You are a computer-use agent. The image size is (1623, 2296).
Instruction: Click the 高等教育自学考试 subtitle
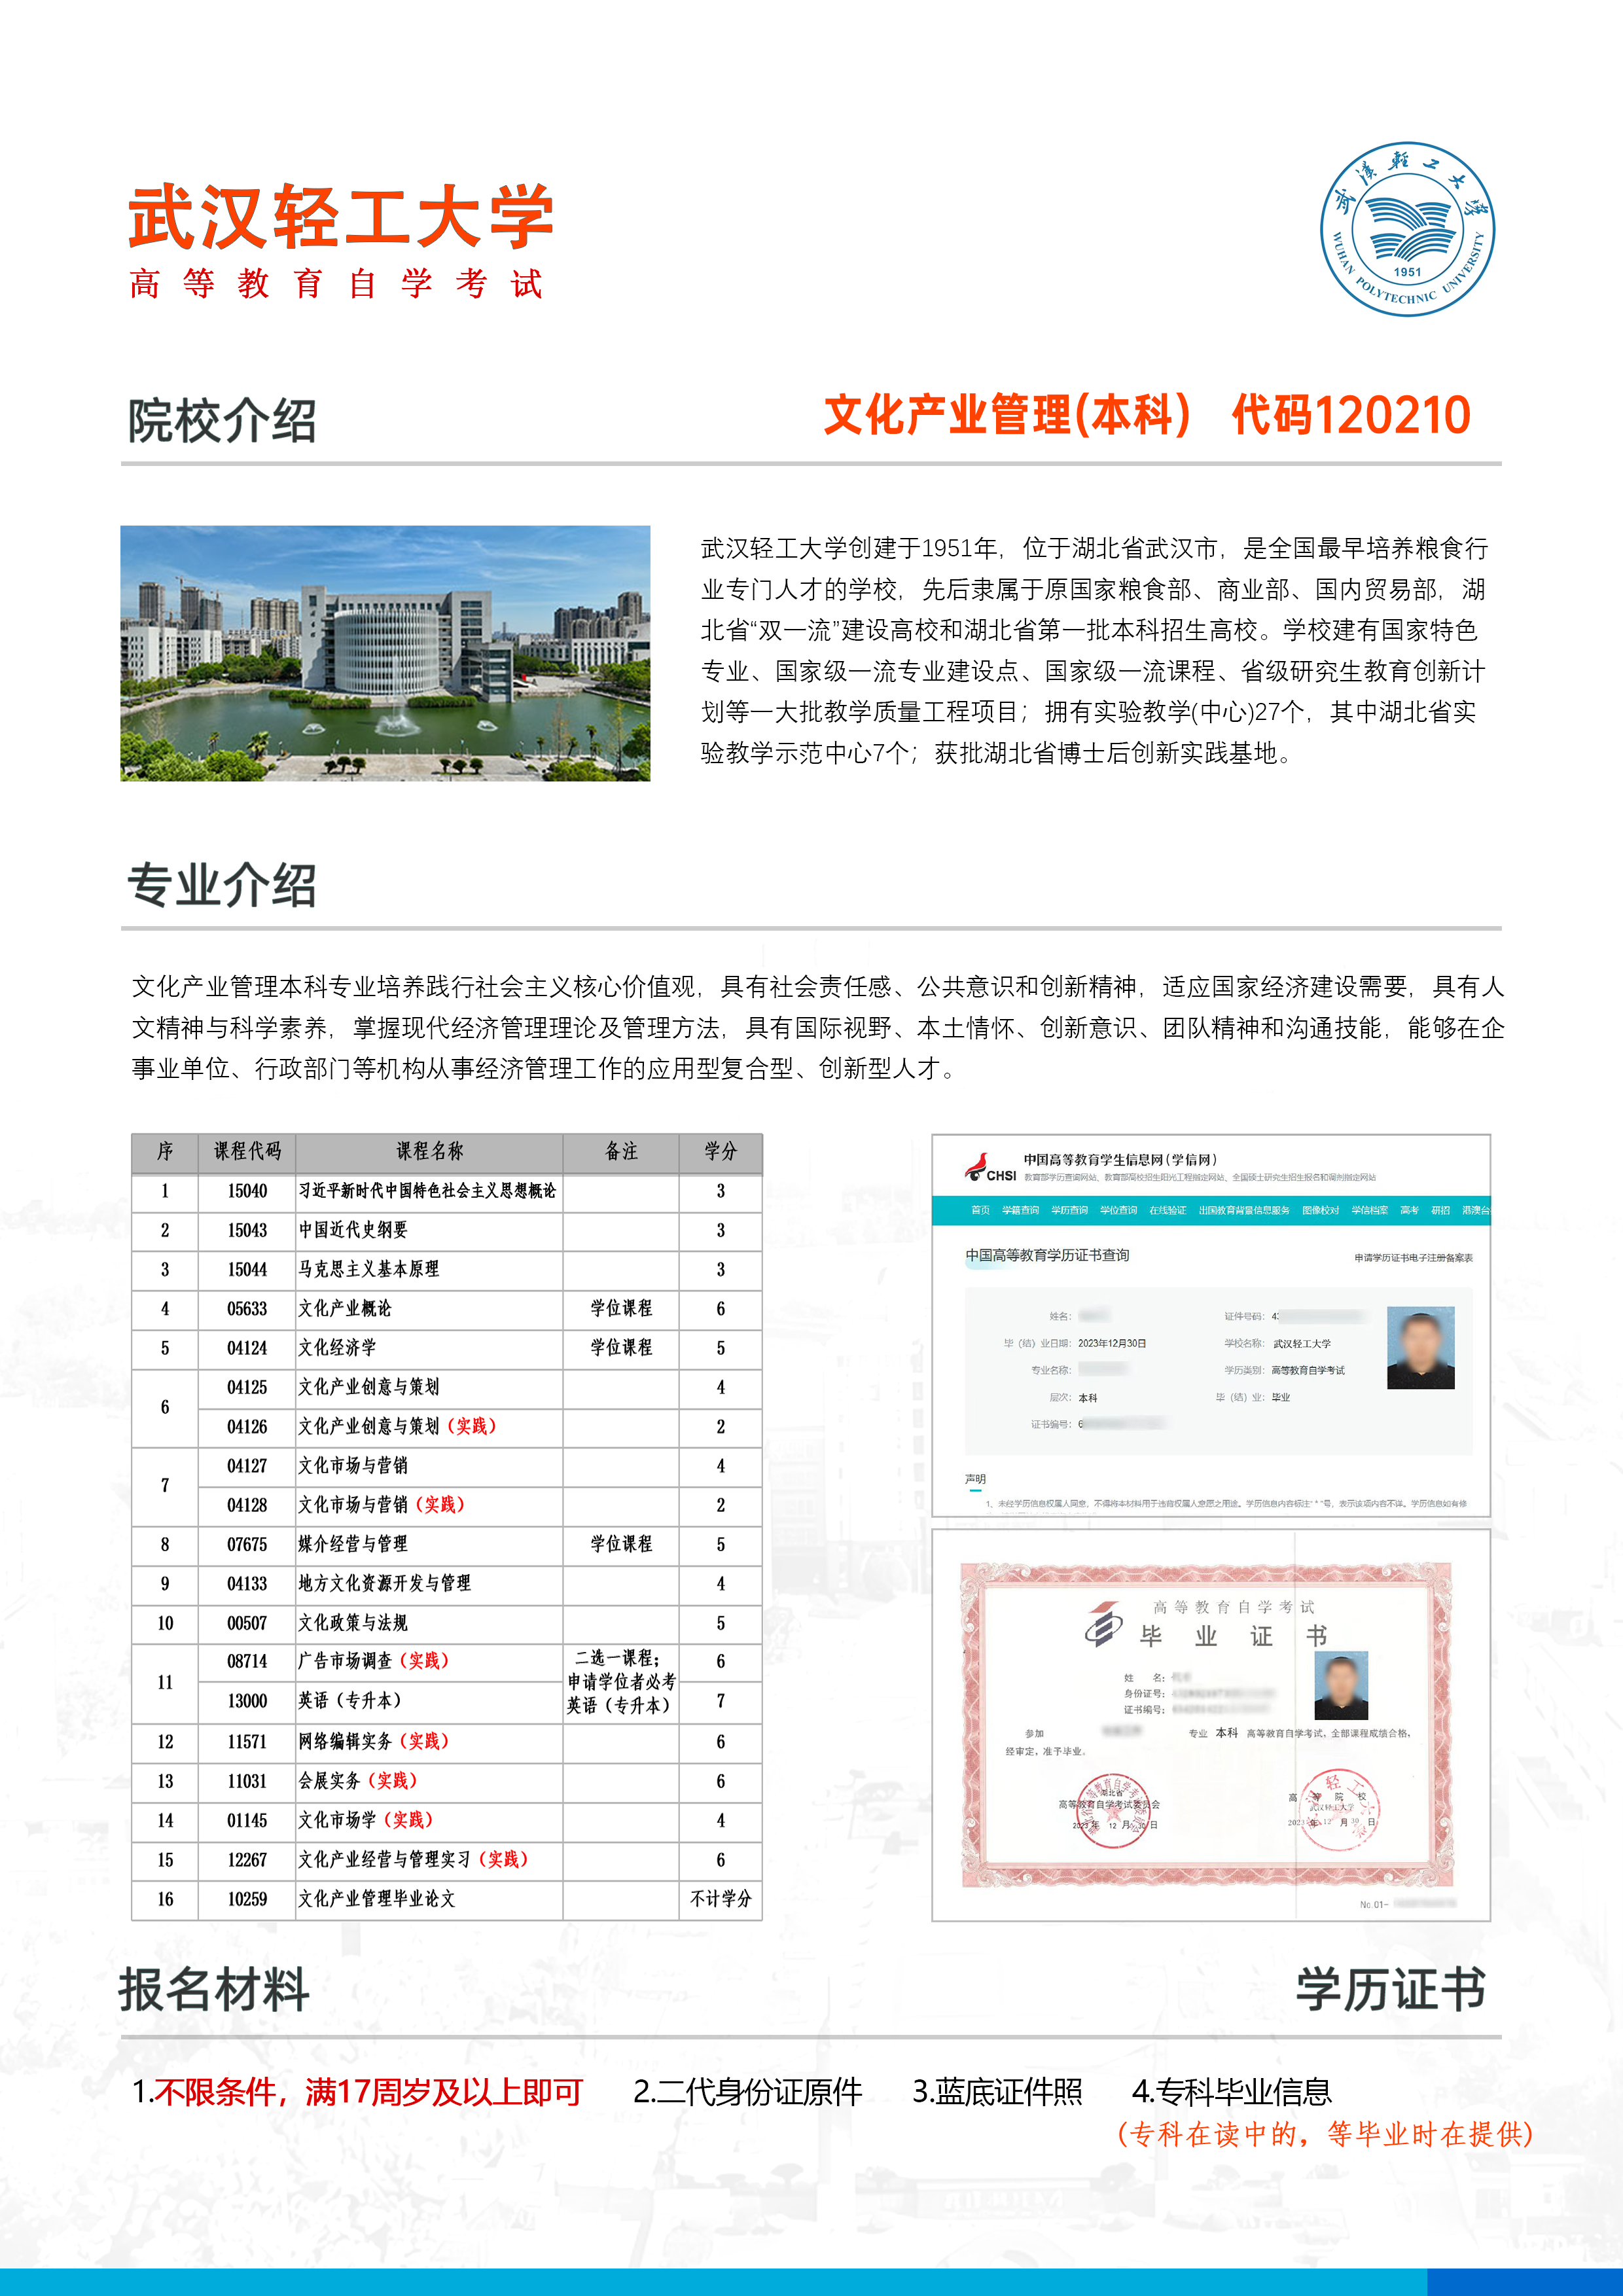click(336, 284)
